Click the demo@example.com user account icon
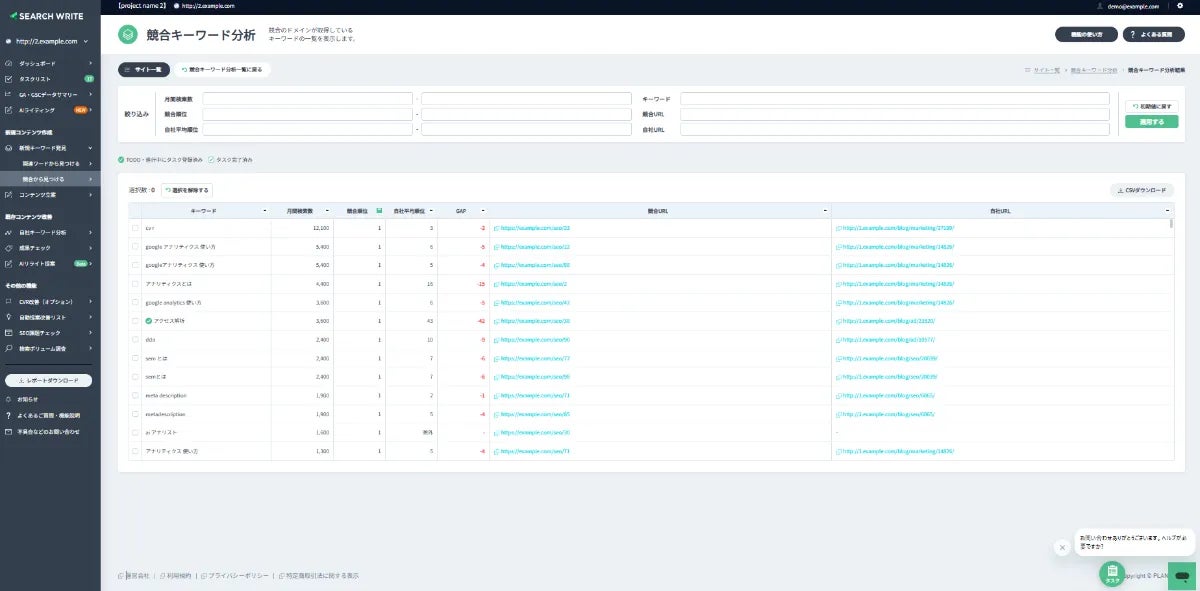 [1100, 6]
